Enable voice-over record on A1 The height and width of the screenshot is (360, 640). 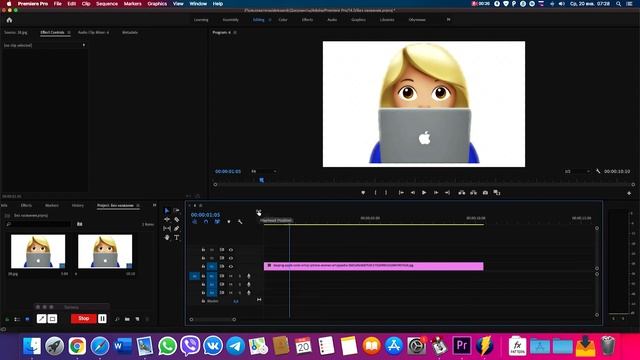(249, 276)
